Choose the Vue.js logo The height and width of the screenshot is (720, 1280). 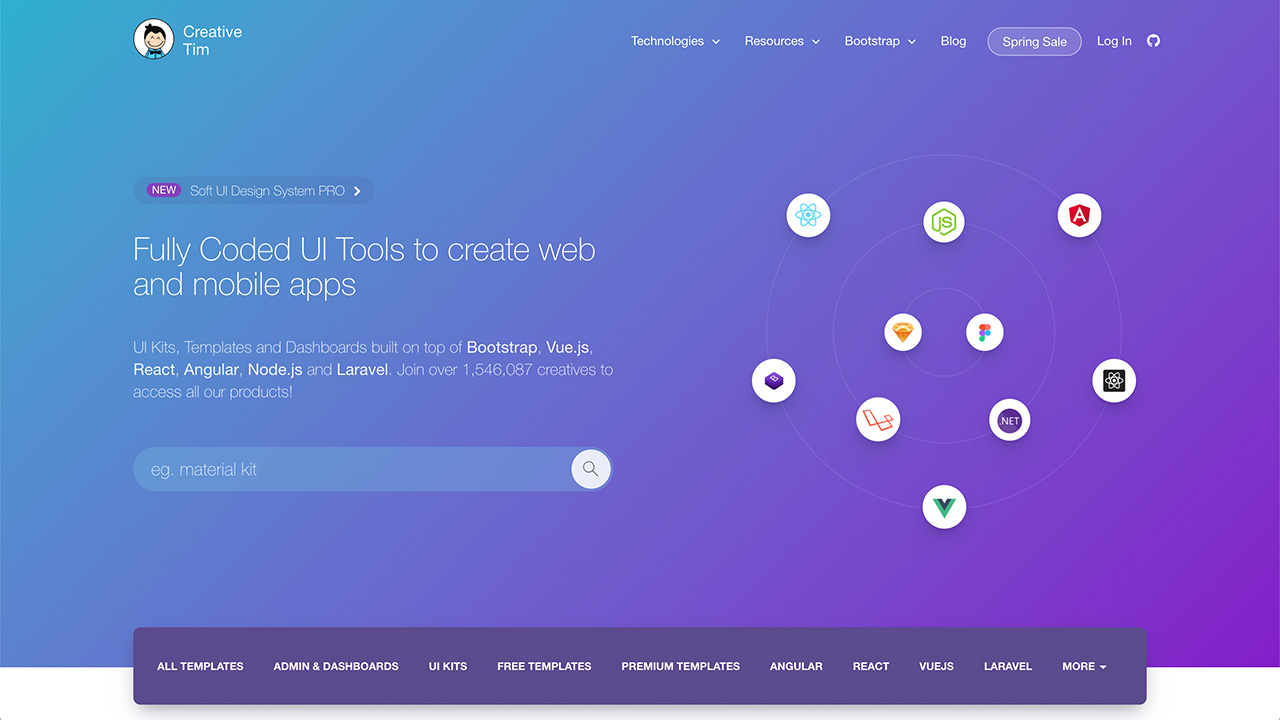[944, 508]
